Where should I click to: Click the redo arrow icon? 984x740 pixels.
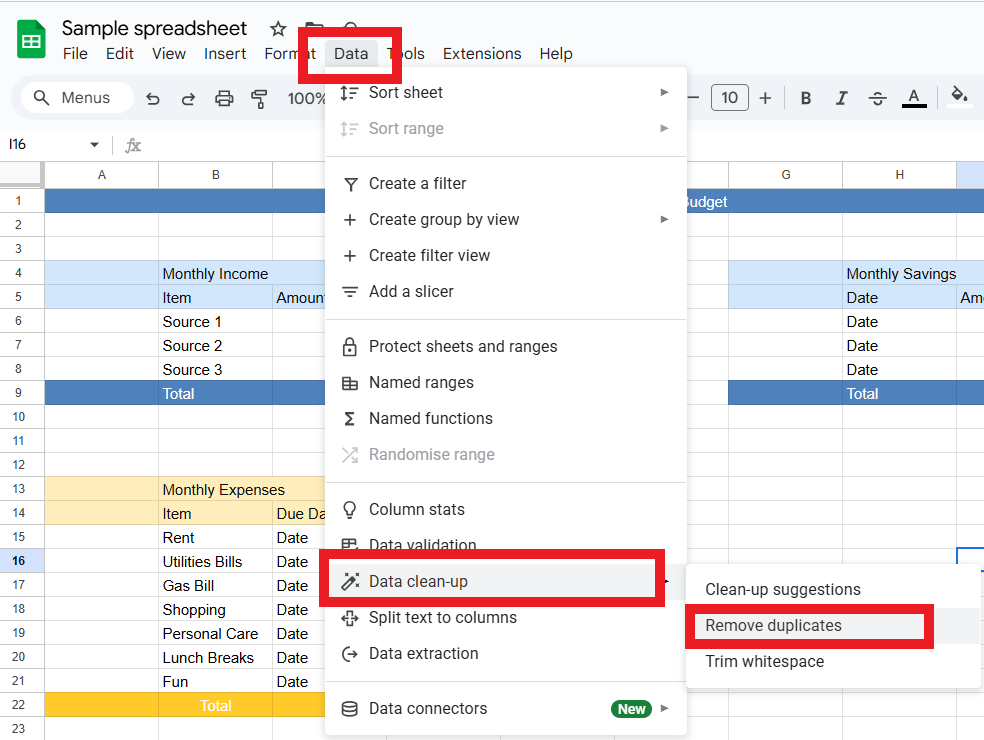[188, 98]
